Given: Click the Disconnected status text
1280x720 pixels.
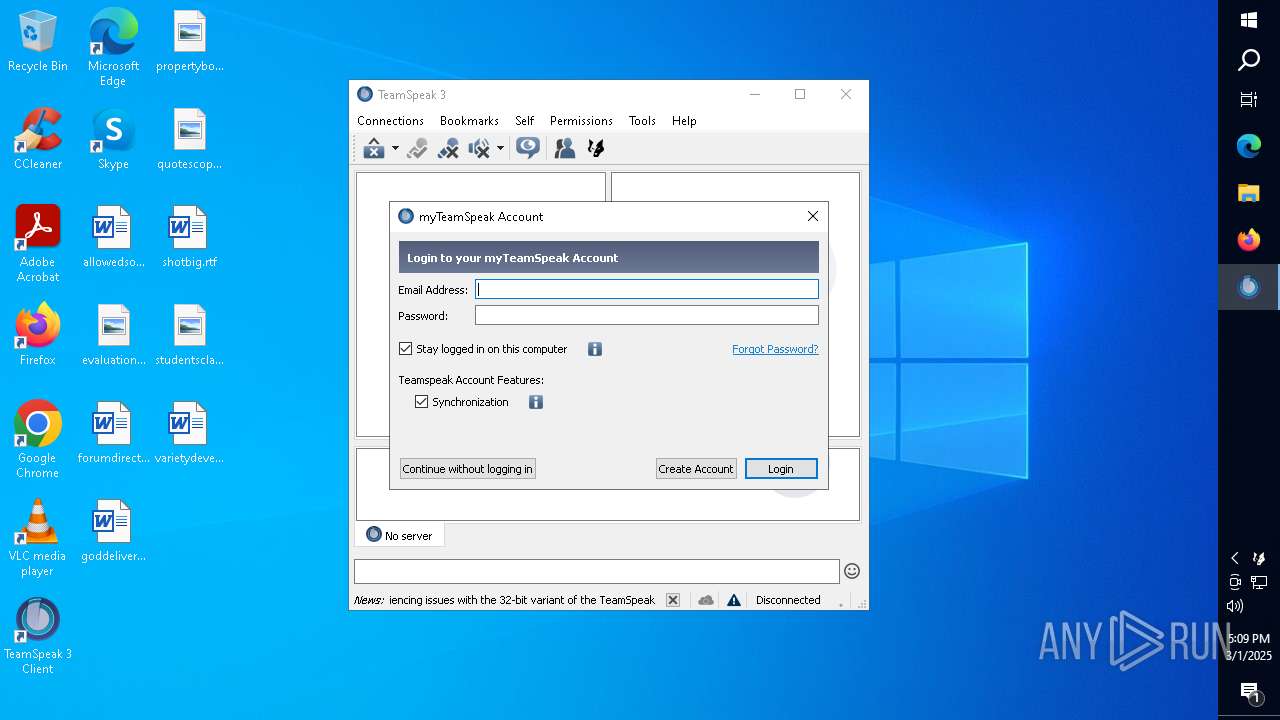Looking at the screenshot, I should click(x=788, y=600).
